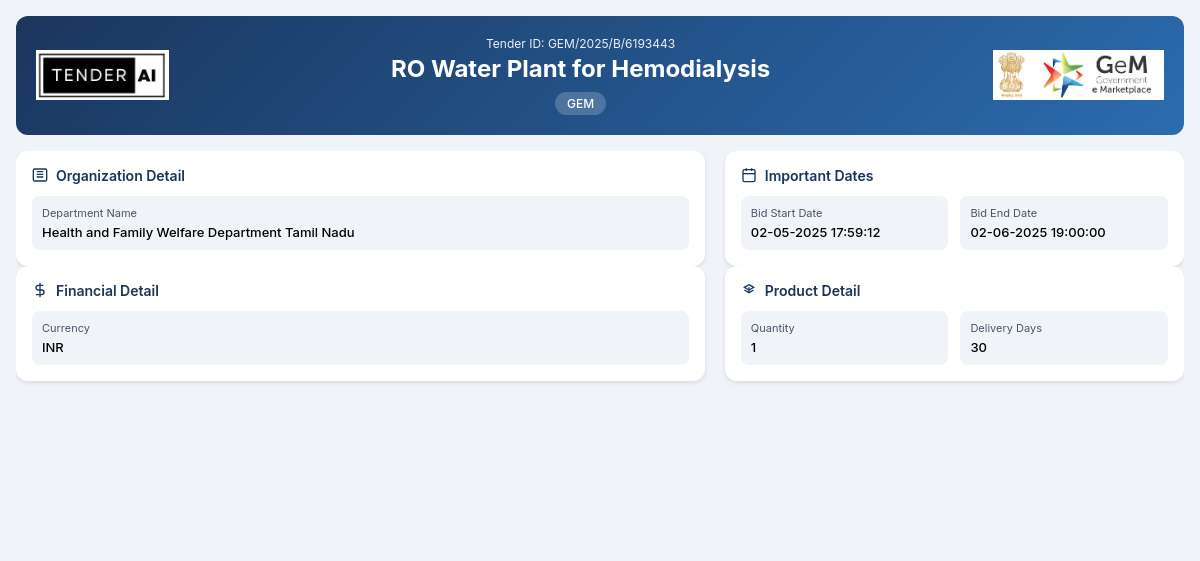Image resolution: width=1200 pixels, height=561 pixels.
Task: Select the Bid Start Date field
Action: click(x=844, y=223)
